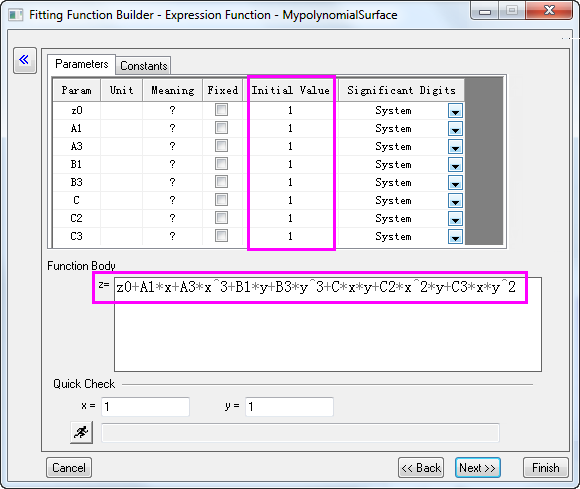The height and width of the screenshot is (489, 580).
Task: Open Significant Digits dropdown for B1
Action: 455,165
